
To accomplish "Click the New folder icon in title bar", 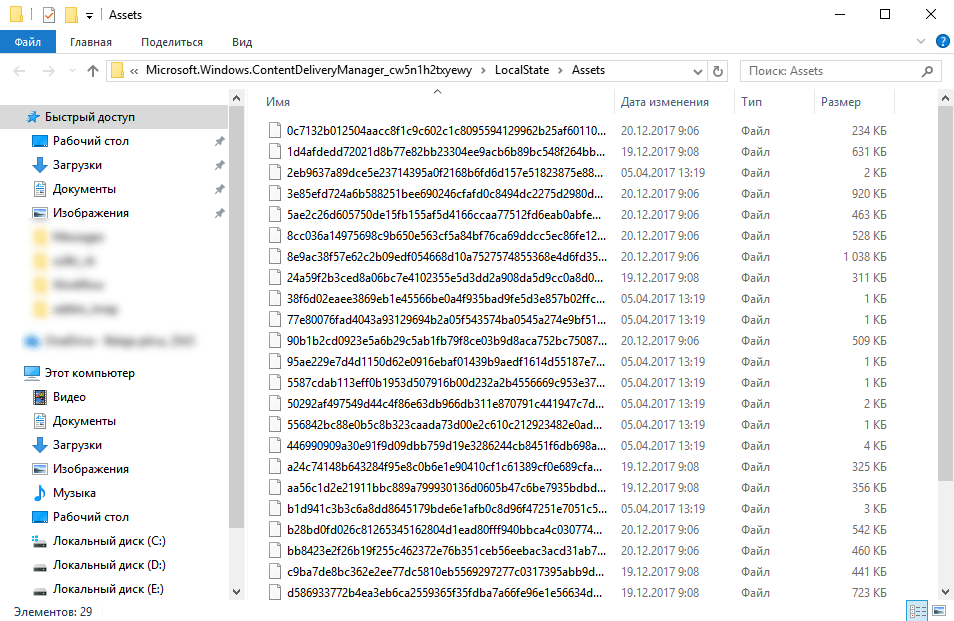I will pos(71,15).
